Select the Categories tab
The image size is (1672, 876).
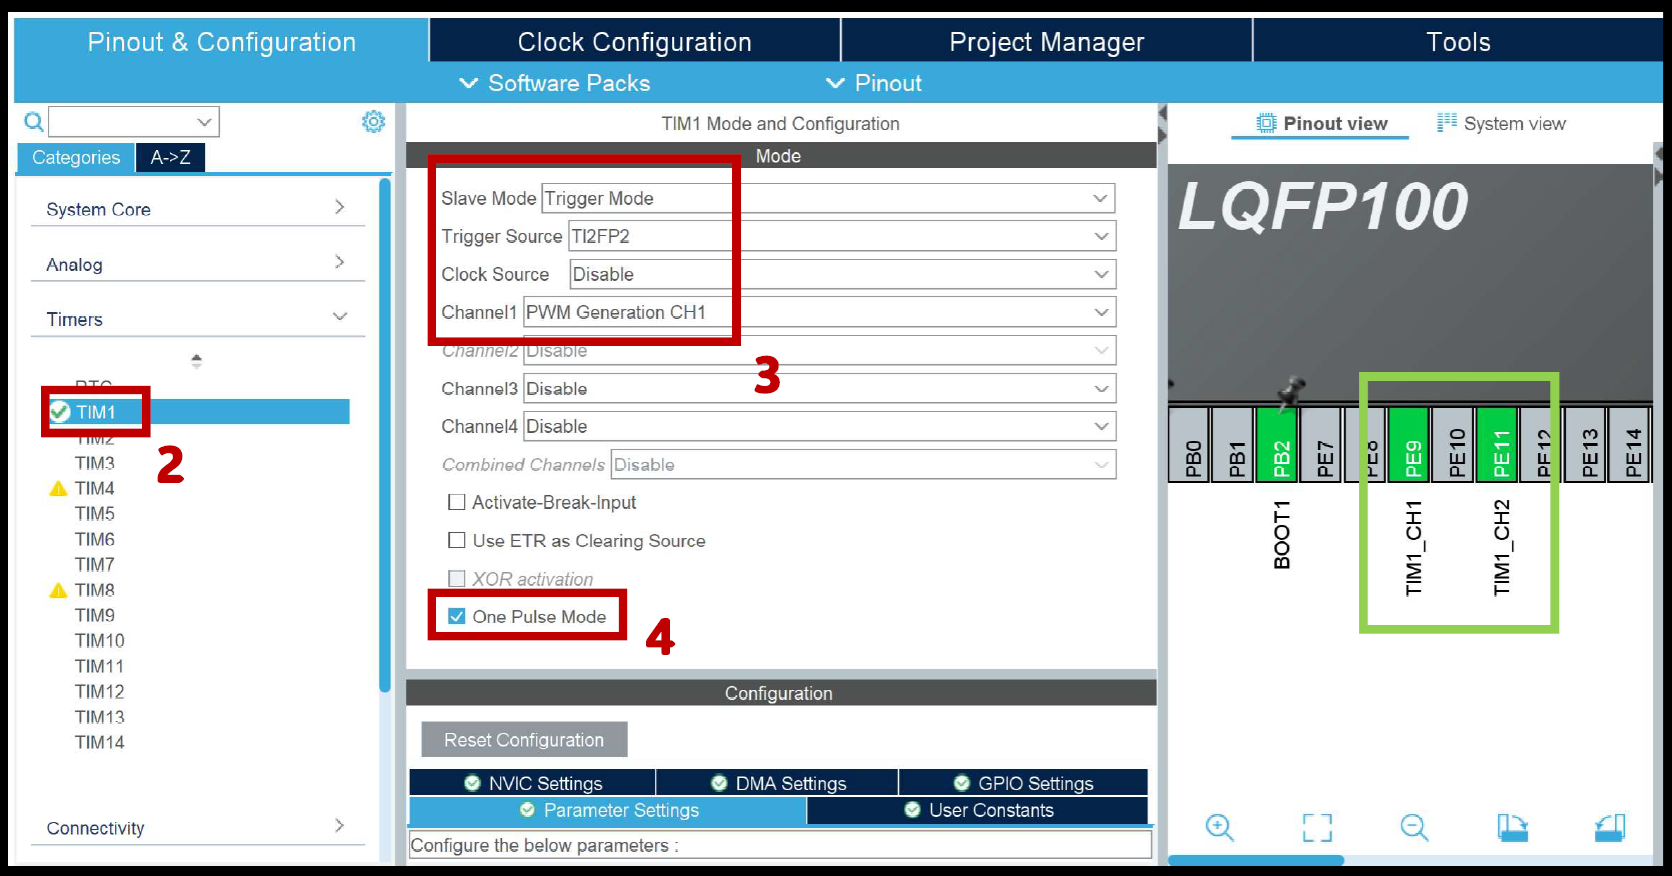pos(76,157)
